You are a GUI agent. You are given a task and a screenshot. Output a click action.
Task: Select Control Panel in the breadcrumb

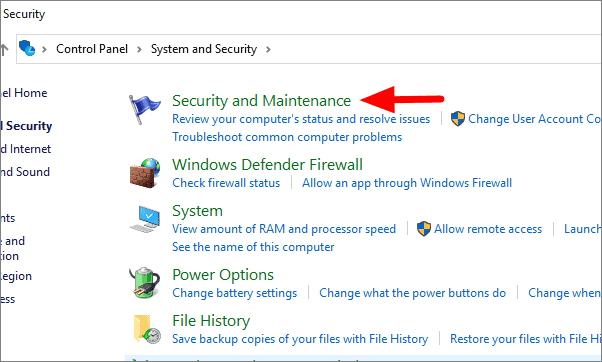click(92, 49)
